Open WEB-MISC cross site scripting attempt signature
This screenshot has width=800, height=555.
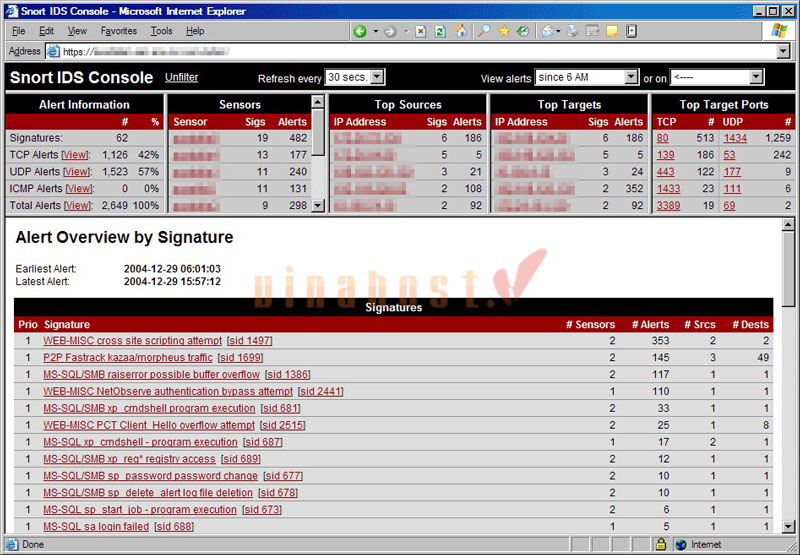tap(132, 341)
